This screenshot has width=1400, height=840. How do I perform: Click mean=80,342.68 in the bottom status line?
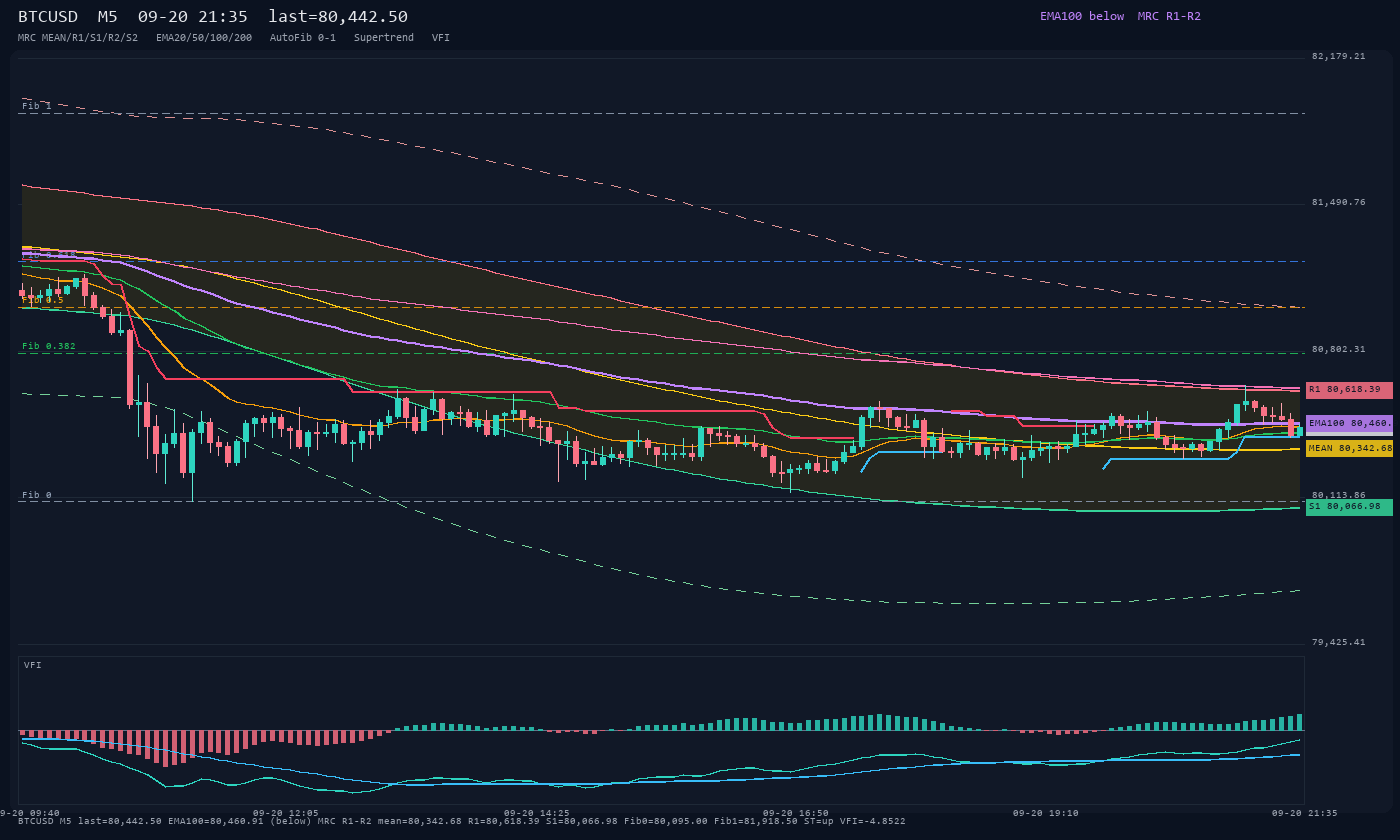420,821
